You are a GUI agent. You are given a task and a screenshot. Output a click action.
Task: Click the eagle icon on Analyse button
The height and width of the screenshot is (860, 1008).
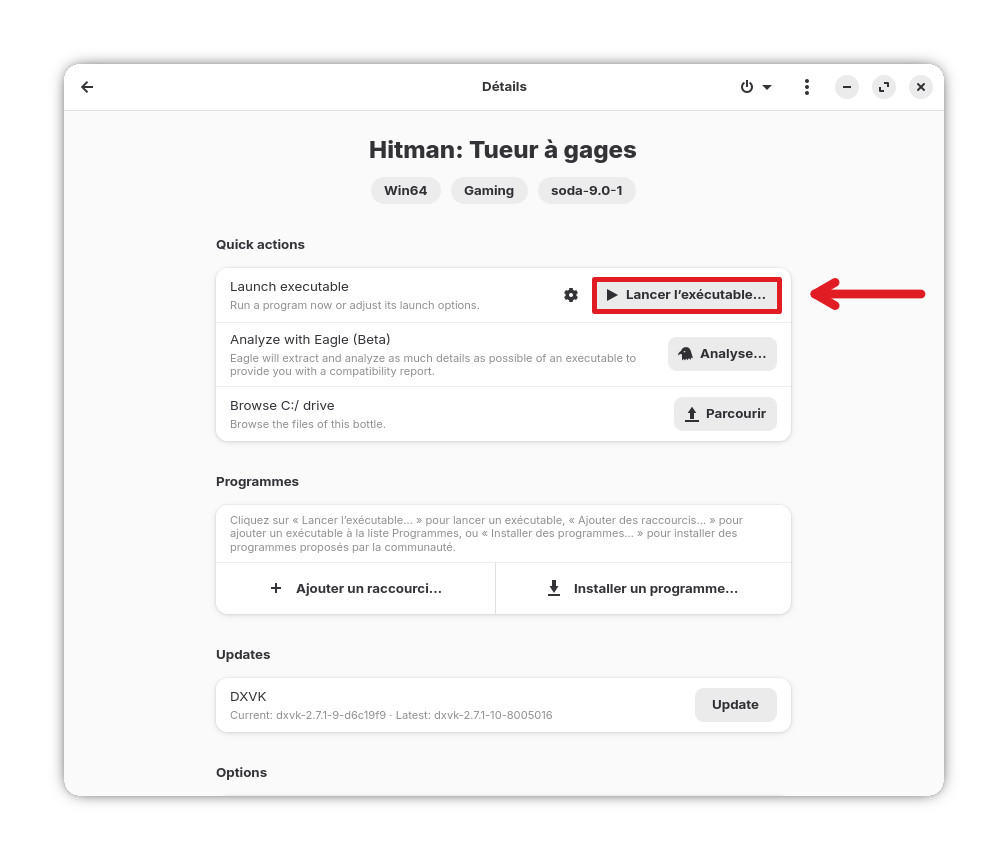(686, 354)
